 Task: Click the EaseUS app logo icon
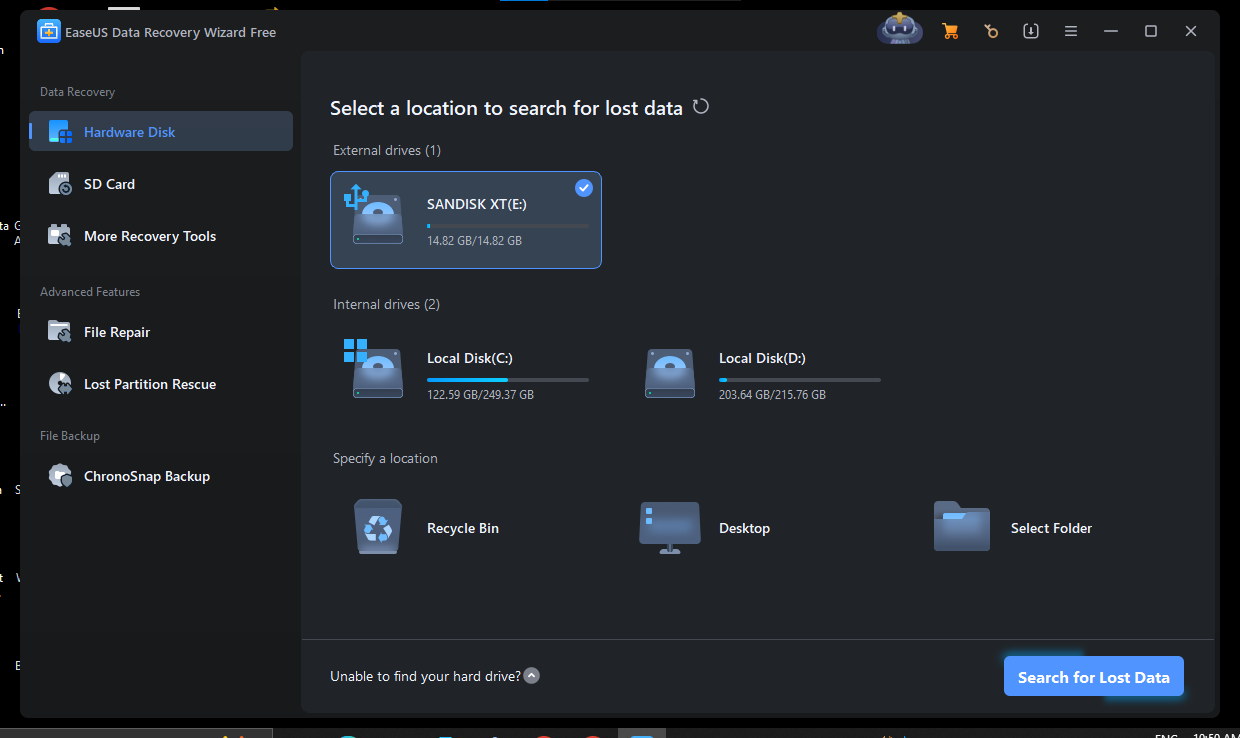[48, 32]
